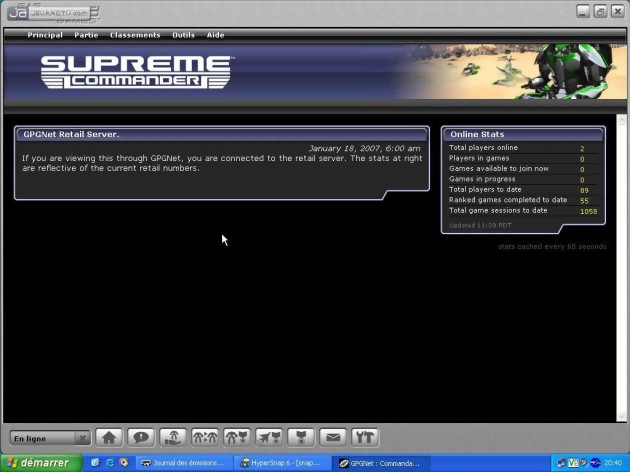Click the host game hand-and-robot icon
The height and width of the screenshot is (472, 630).
tap(173, 437)
